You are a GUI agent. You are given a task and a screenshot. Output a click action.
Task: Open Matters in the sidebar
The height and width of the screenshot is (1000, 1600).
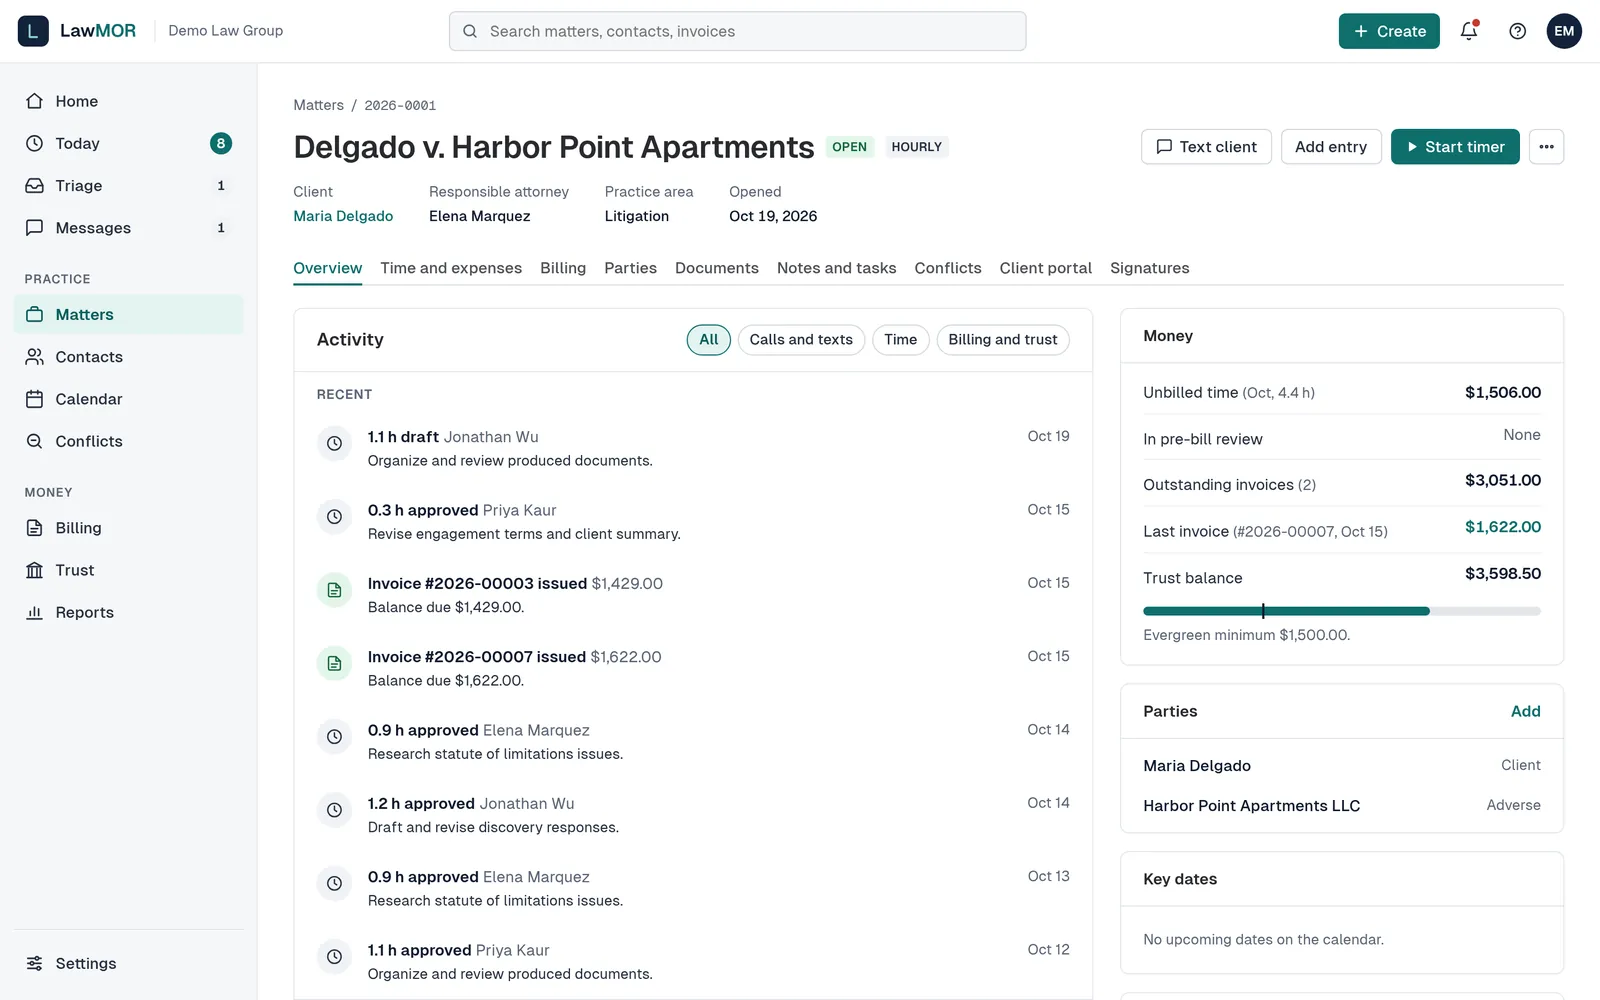tap(128, 314)
